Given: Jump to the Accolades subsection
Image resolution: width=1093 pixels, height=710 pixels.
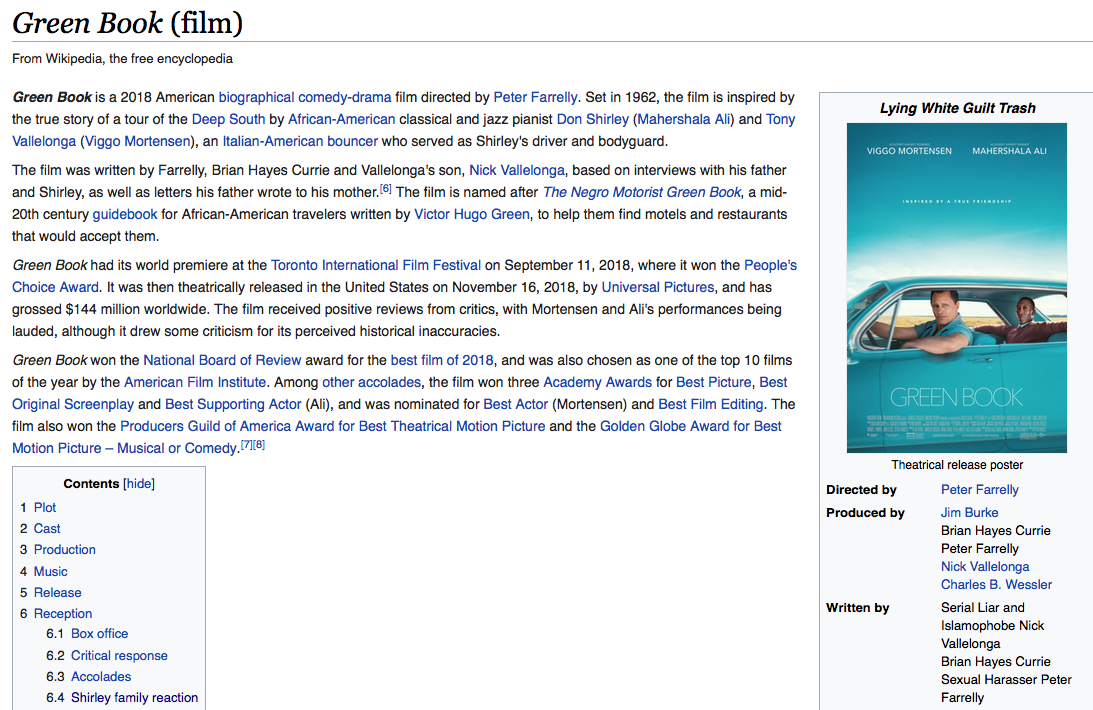Looking at the screenshot, I should pos(101,677).
